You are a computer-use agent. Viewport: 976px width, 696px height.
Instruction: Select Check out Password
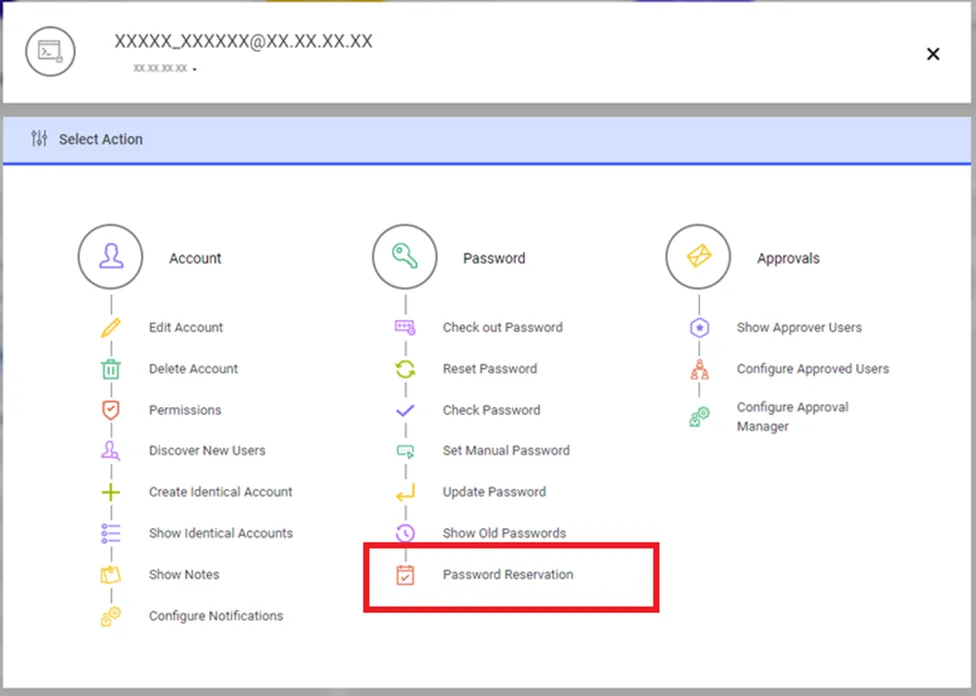tap(502, 327)
